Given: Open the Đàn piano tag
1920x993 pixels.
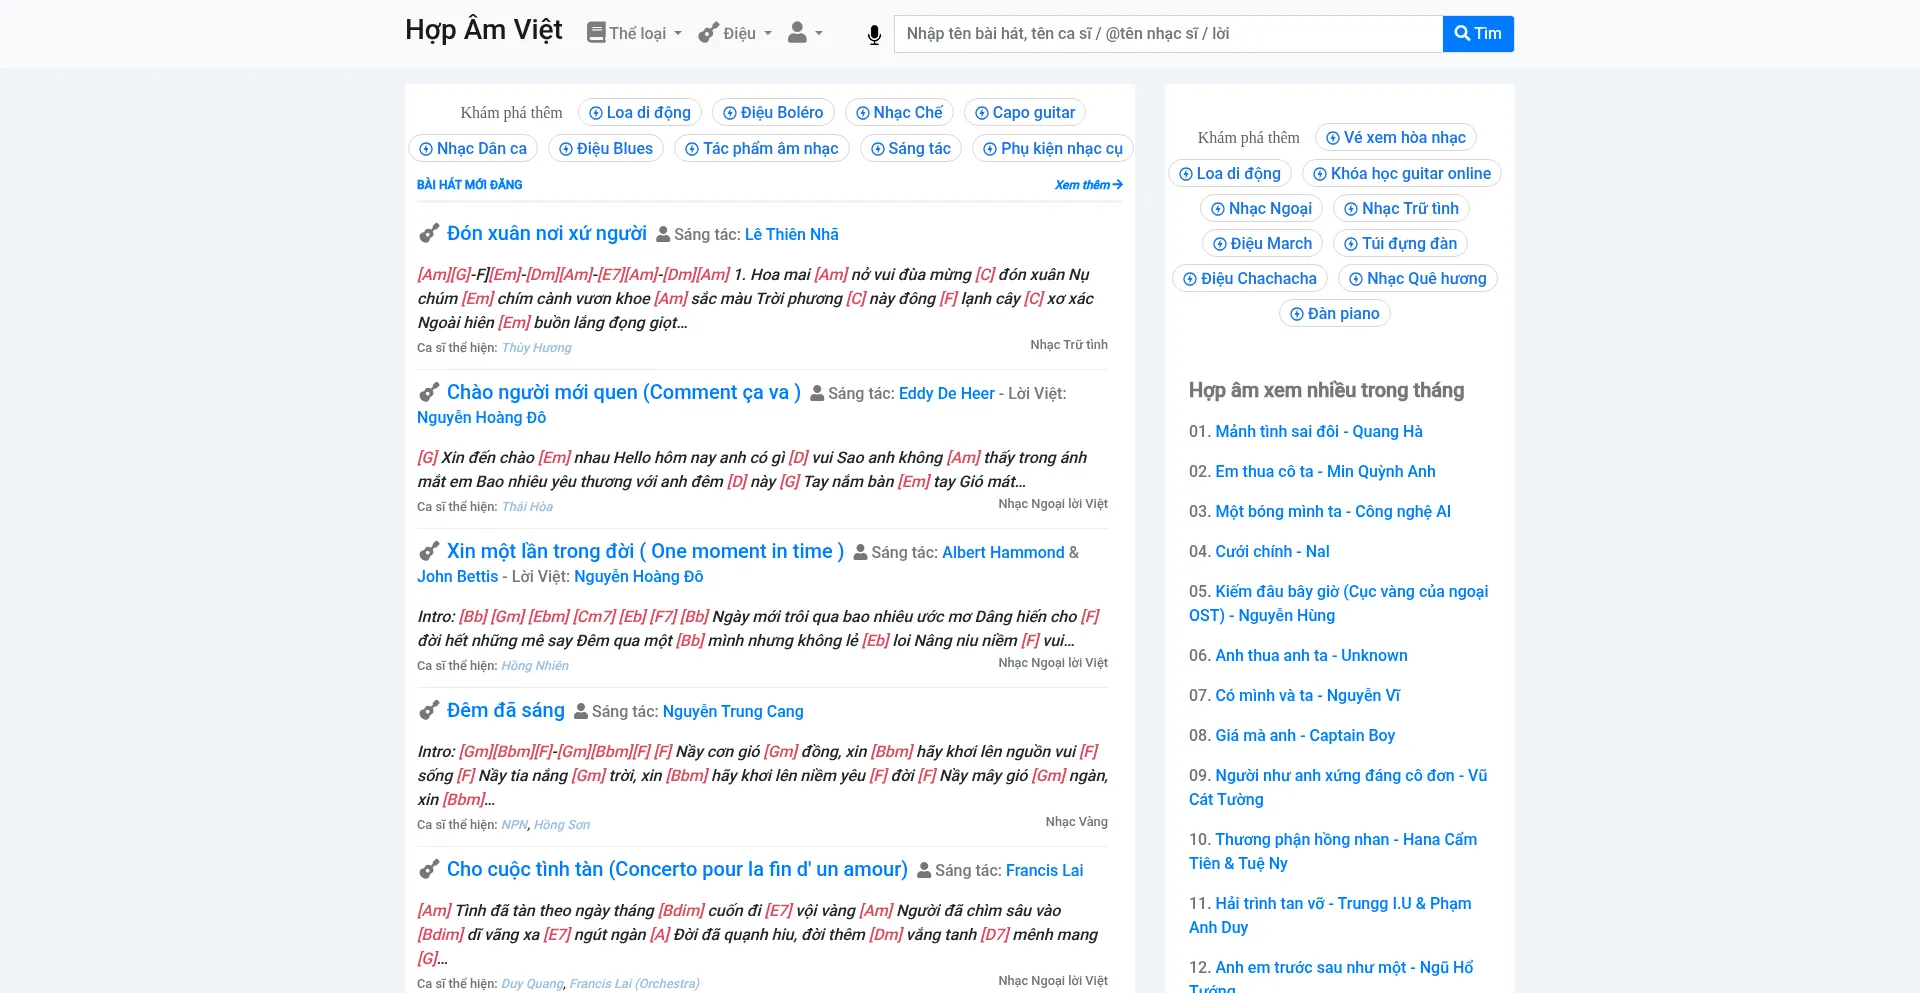Looking at the screenshot, I should [1335, 314].
